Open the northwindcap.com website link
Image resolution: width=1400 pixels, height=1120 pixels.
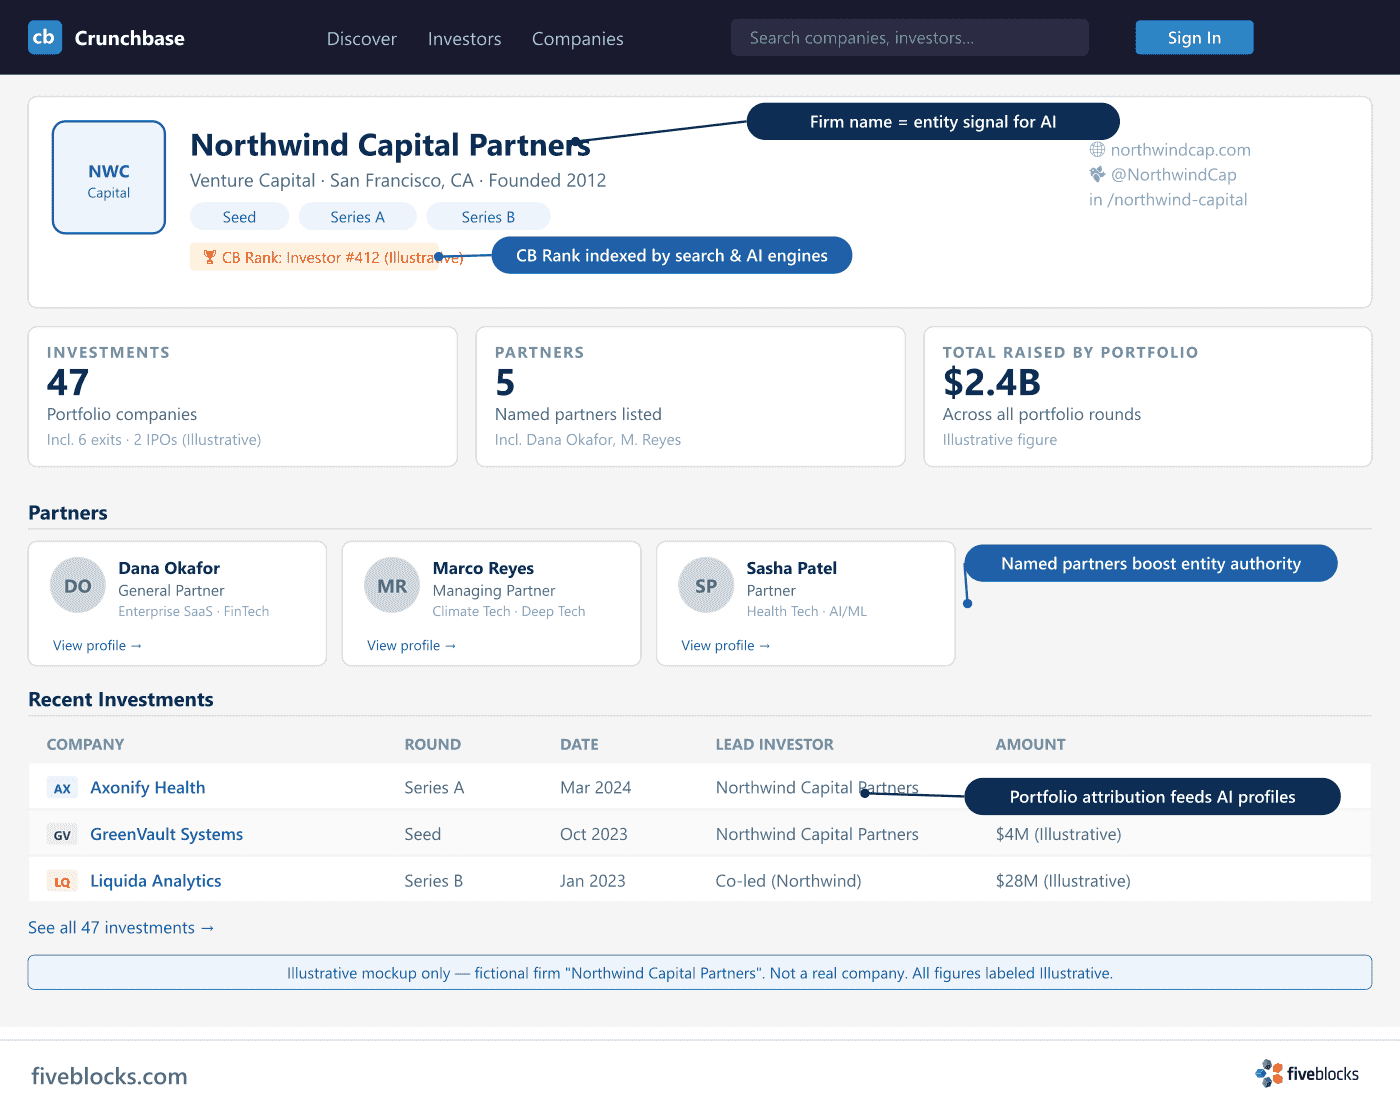point(1180,150)
